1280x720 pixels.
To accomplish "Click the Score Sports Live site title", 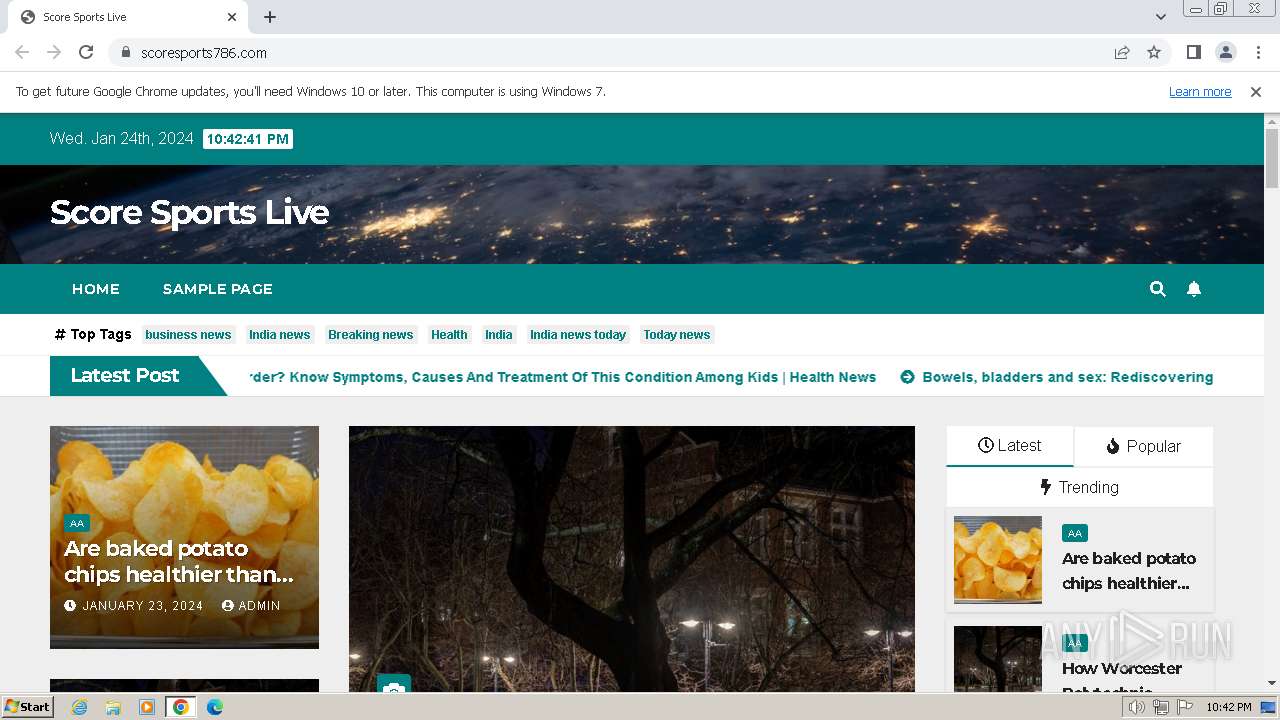I will [x=190, y=212].
